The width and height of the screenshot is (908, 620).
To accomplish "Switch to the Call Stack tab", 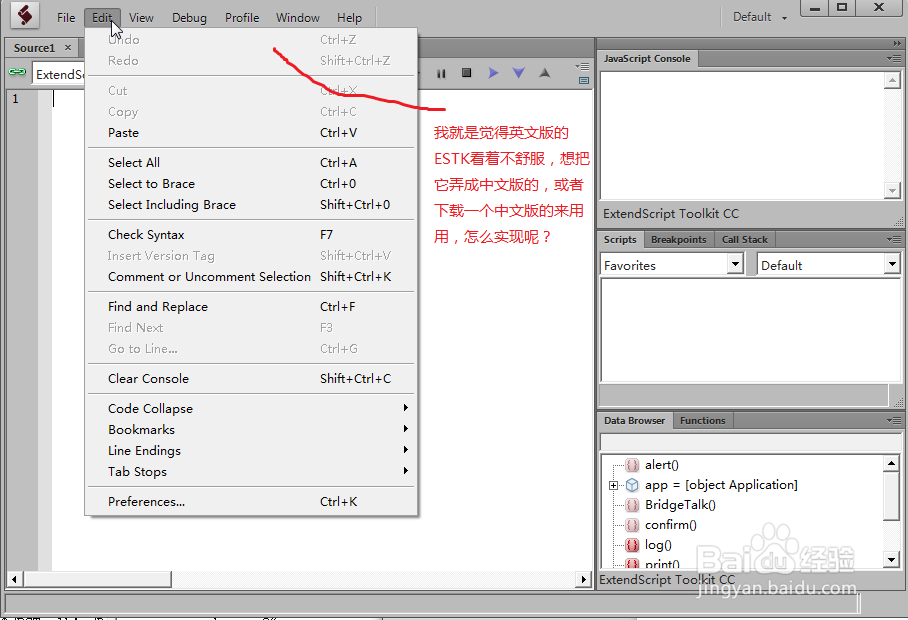I will click(744, 239).
